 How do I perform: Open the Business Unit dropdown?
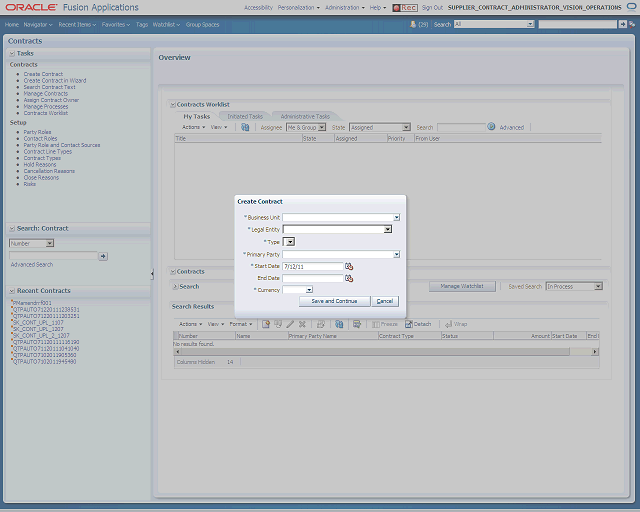click(x=396, y=218)
